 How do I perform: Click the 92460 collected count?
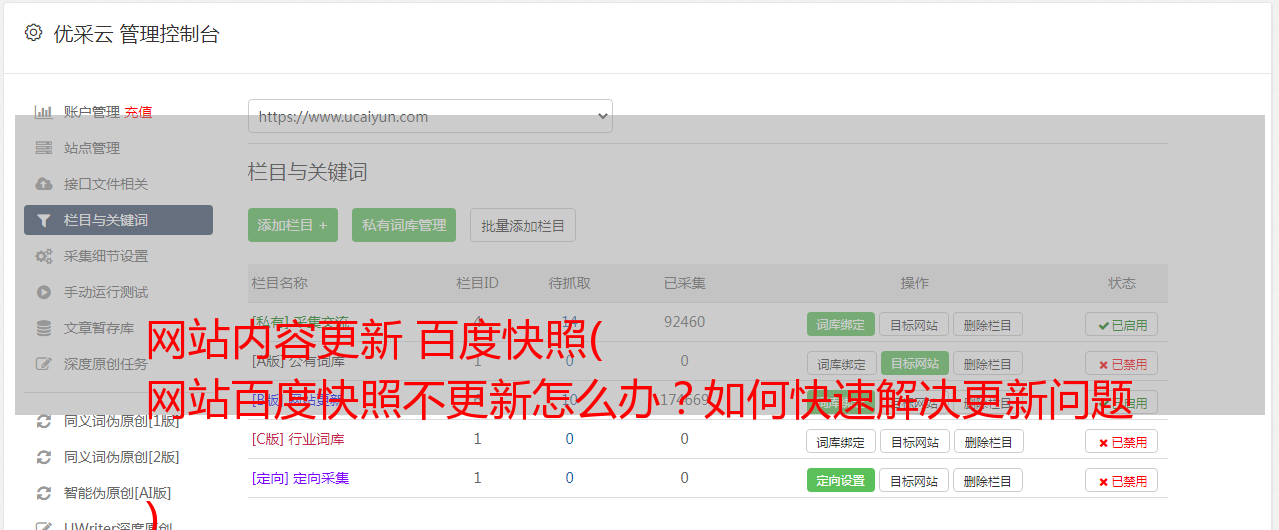click(684, 322)
